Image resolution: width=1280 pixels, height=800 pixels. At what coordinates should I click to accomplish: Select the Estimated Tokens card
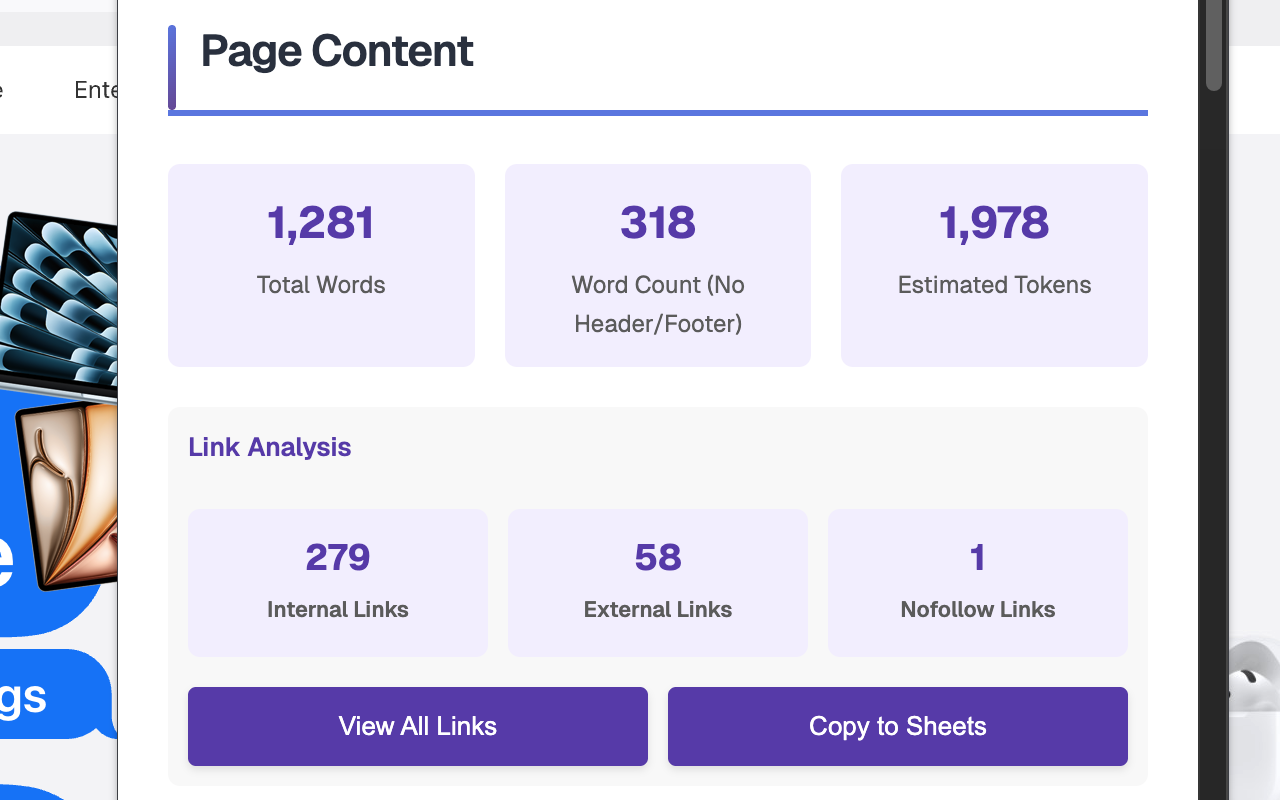tap(994, 265)
